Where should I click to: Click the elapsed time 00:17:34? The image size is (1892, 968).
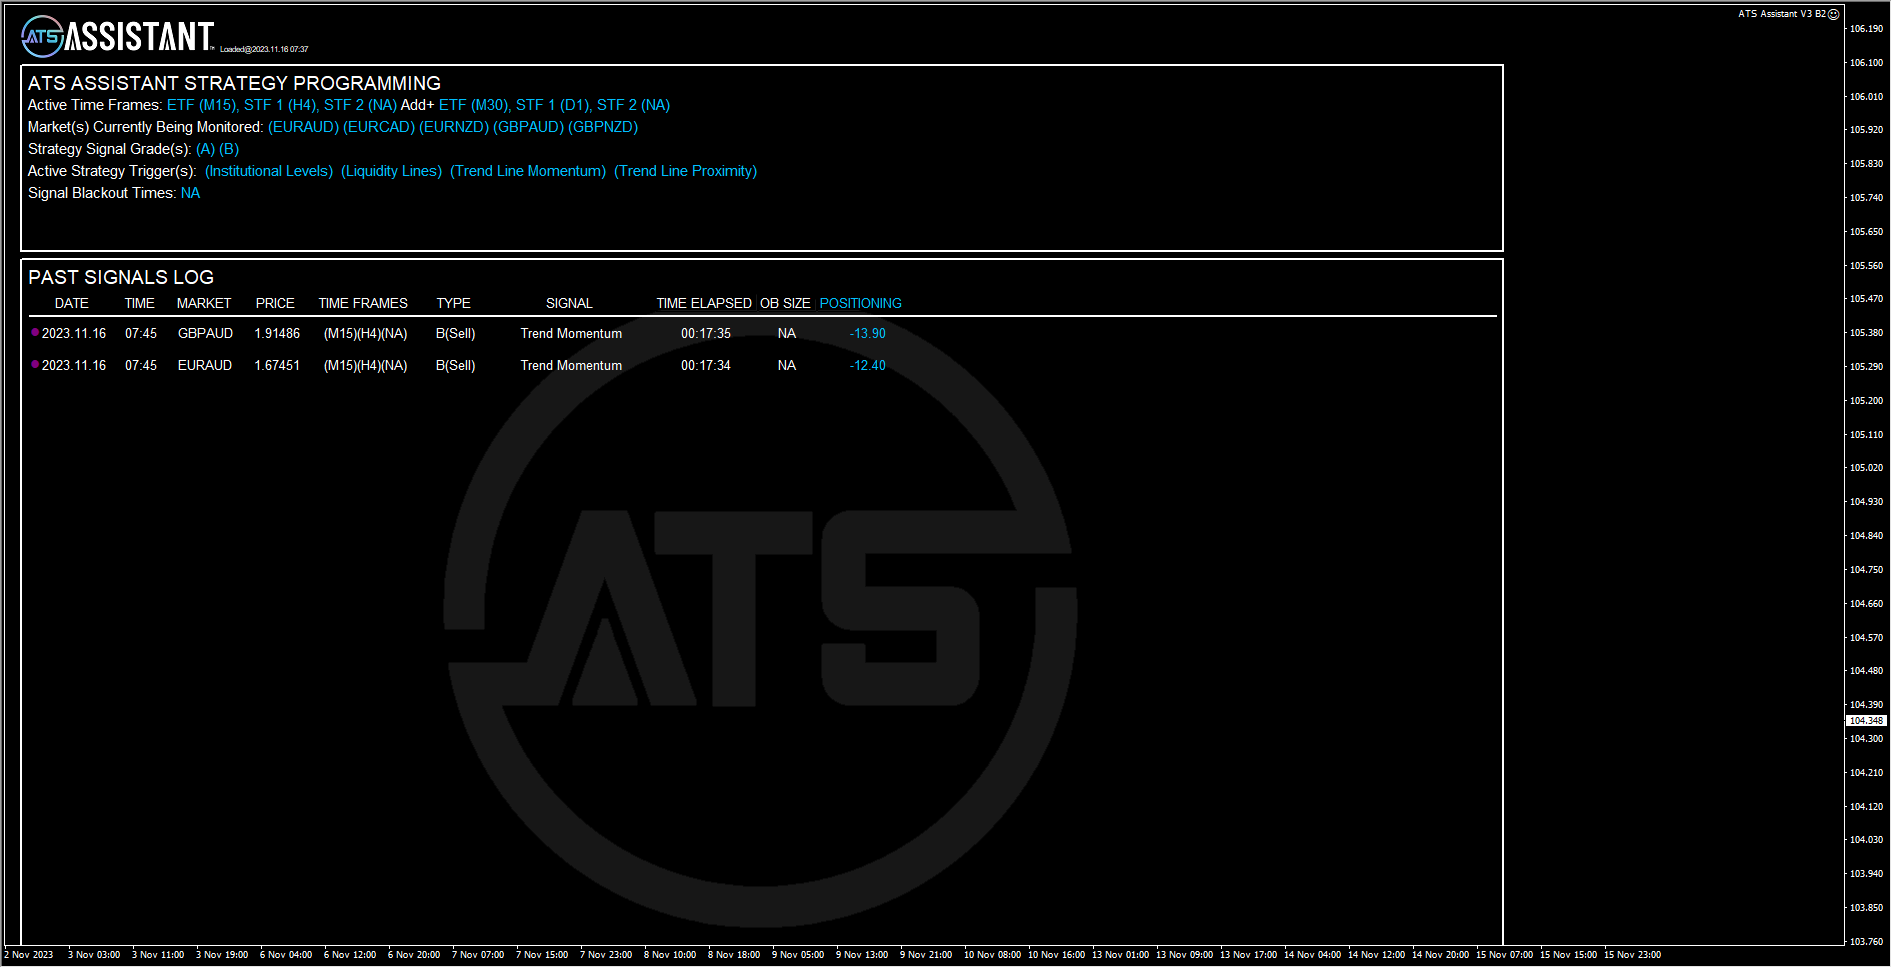706,365
